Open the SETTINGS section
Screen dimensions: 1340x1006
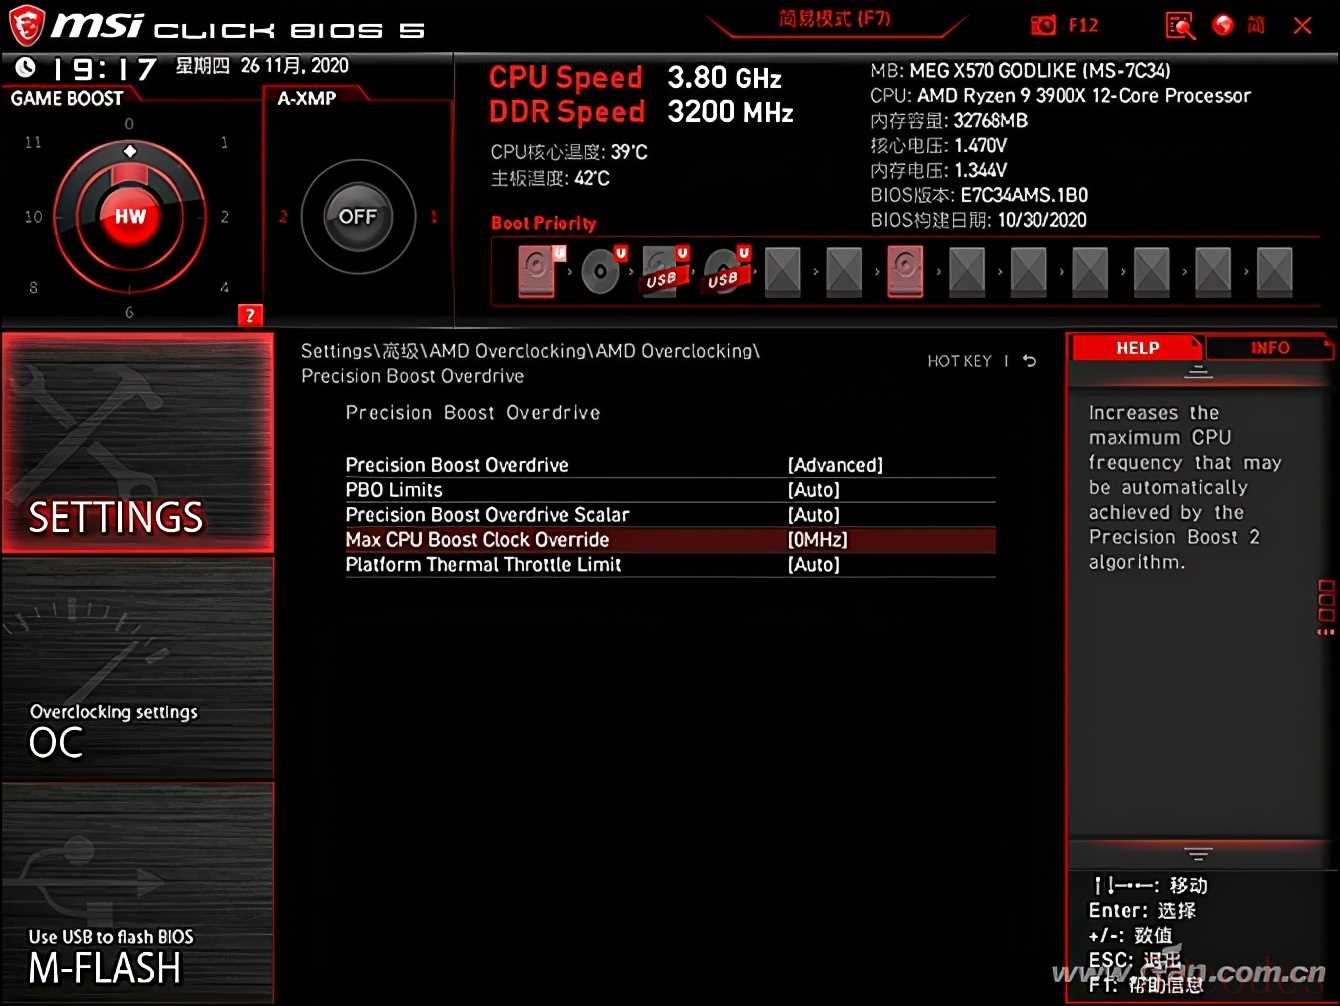(x=137, y=443)
